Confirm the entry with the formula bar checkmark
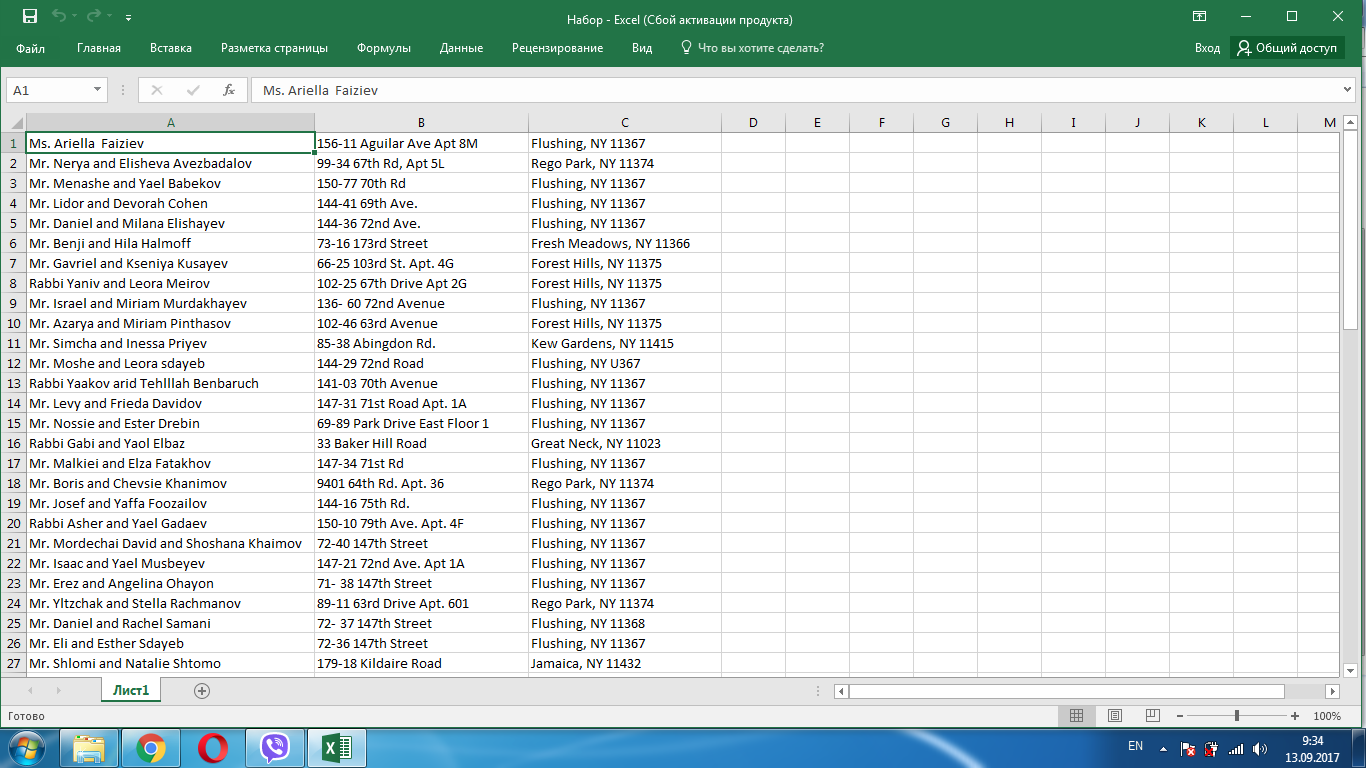This screenshot has height=768, width=1366. click(193, 90)
